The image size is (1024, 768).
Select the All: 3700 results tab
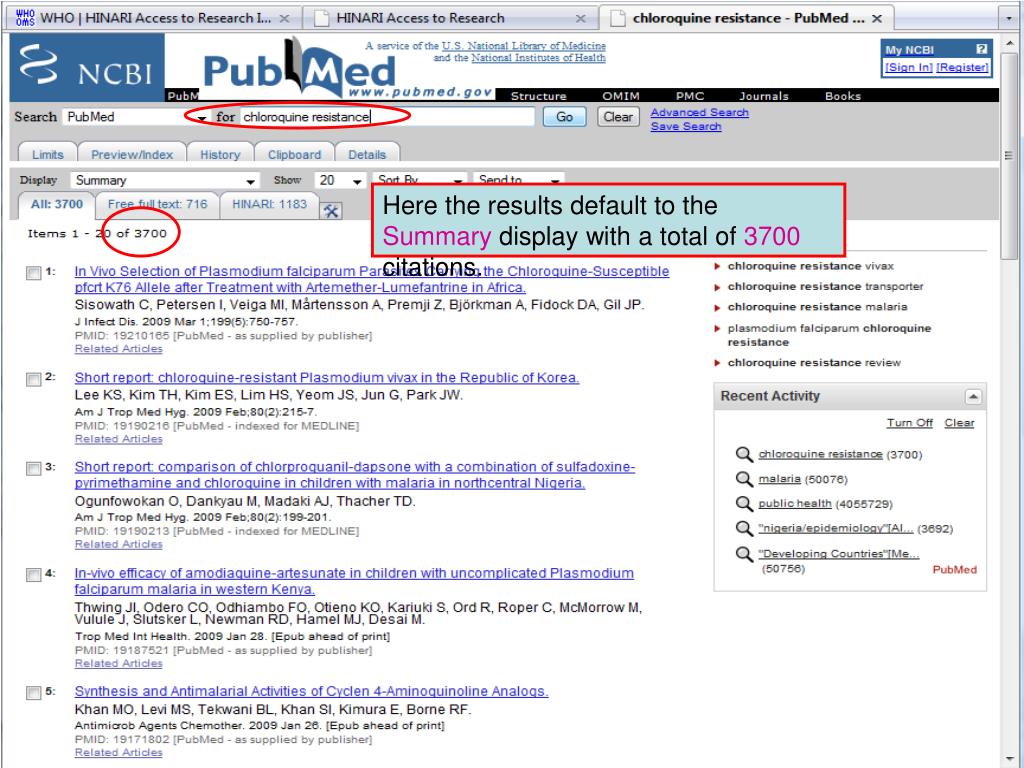coord(57,204)
